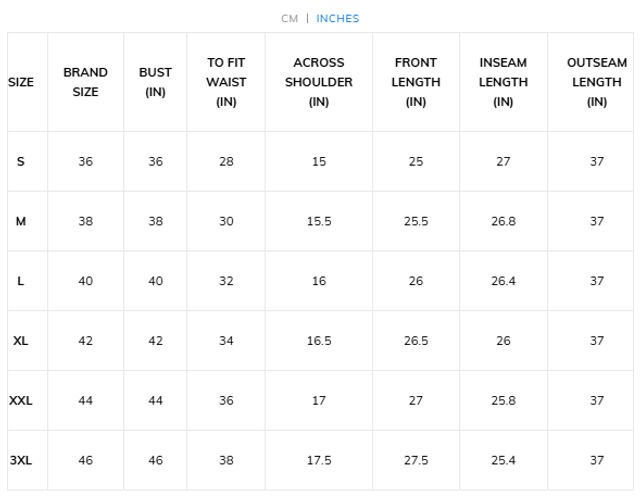This screenshot has width=640, height=503.
Task: Select the XXL size row label
Action: tap(21, 401)
